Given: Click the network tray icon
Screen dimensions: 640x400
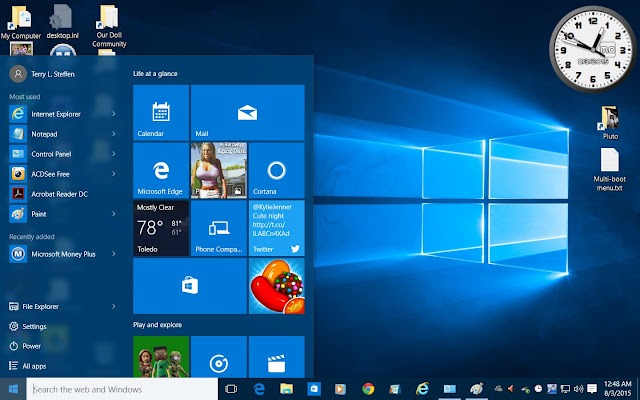Looking at the screenshot, I should 565,389.
